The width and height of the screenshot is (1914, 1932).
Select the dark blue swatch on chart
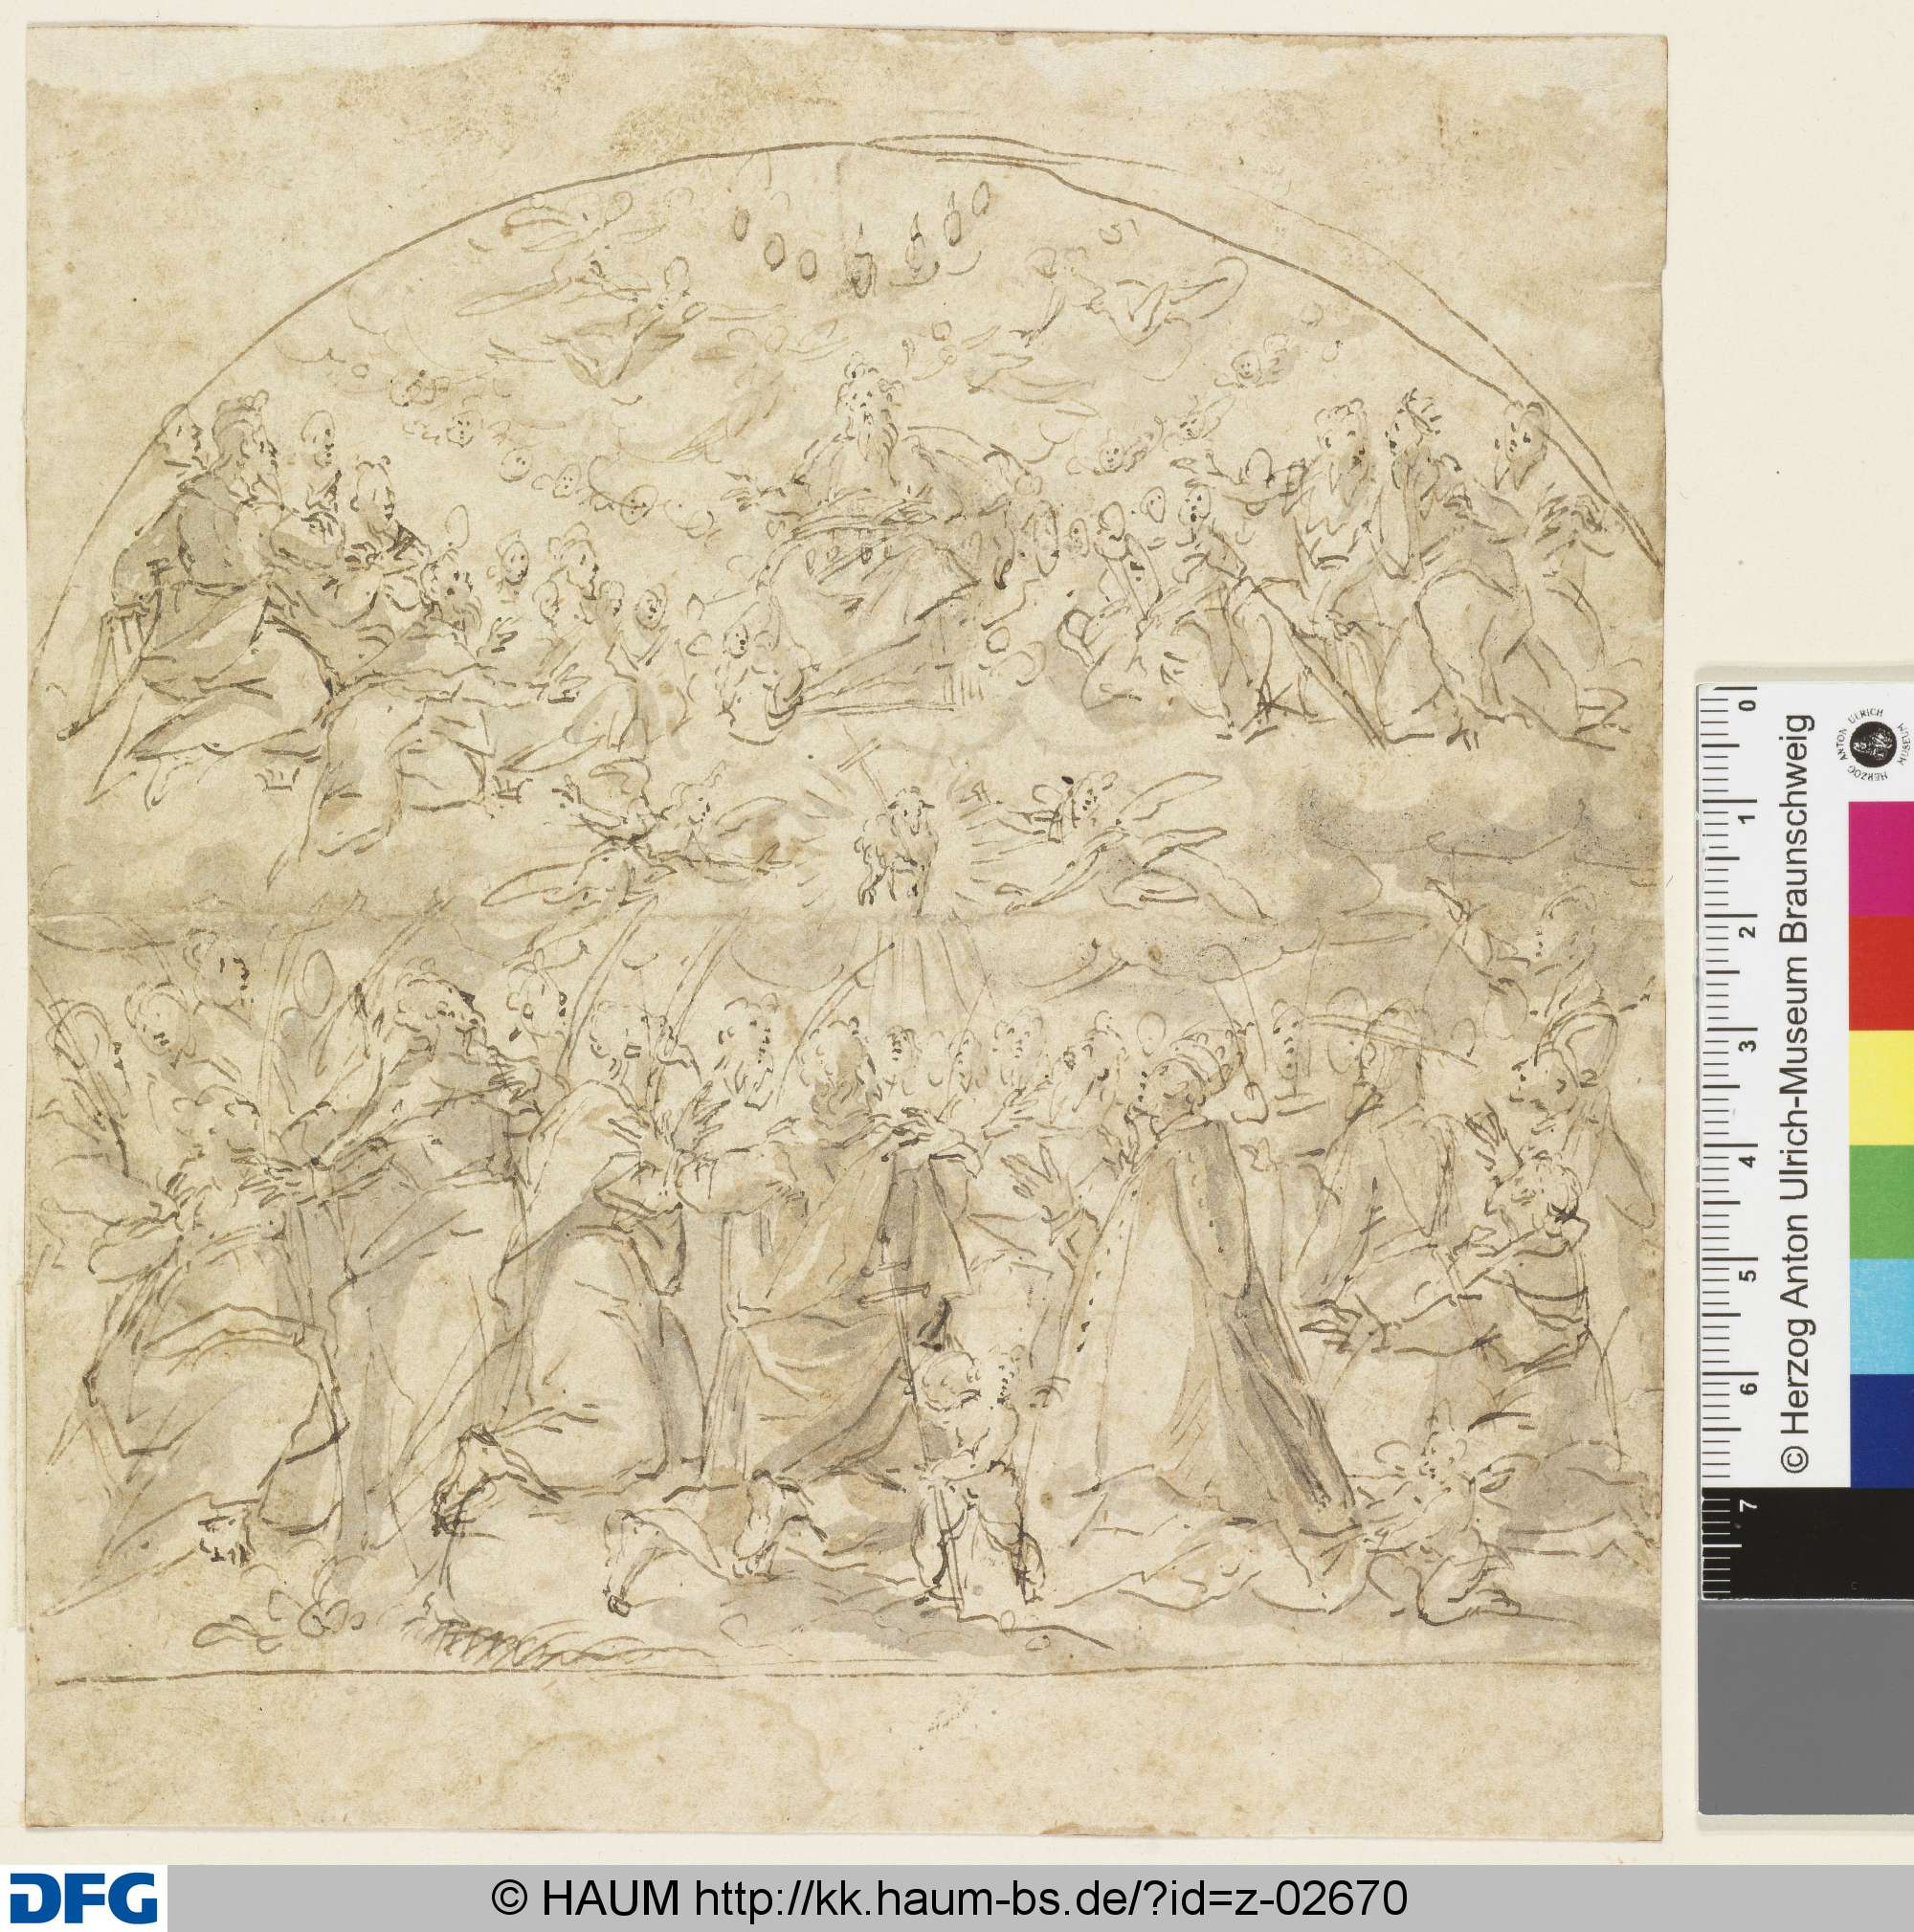pyautogui.click(x=1880, y=1432)
